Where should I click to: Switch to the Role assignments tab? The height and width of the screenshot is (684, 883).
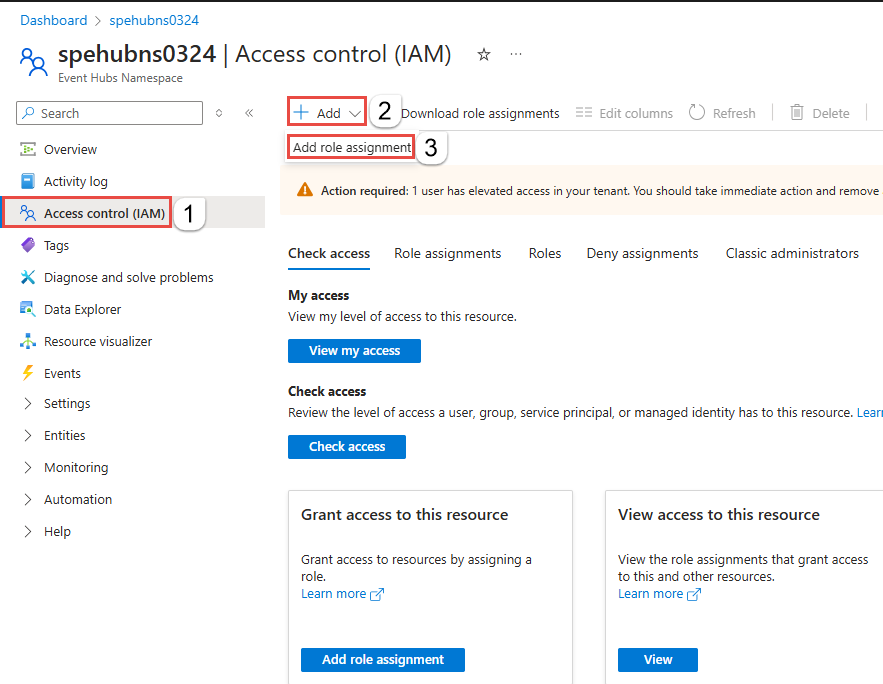448,253
